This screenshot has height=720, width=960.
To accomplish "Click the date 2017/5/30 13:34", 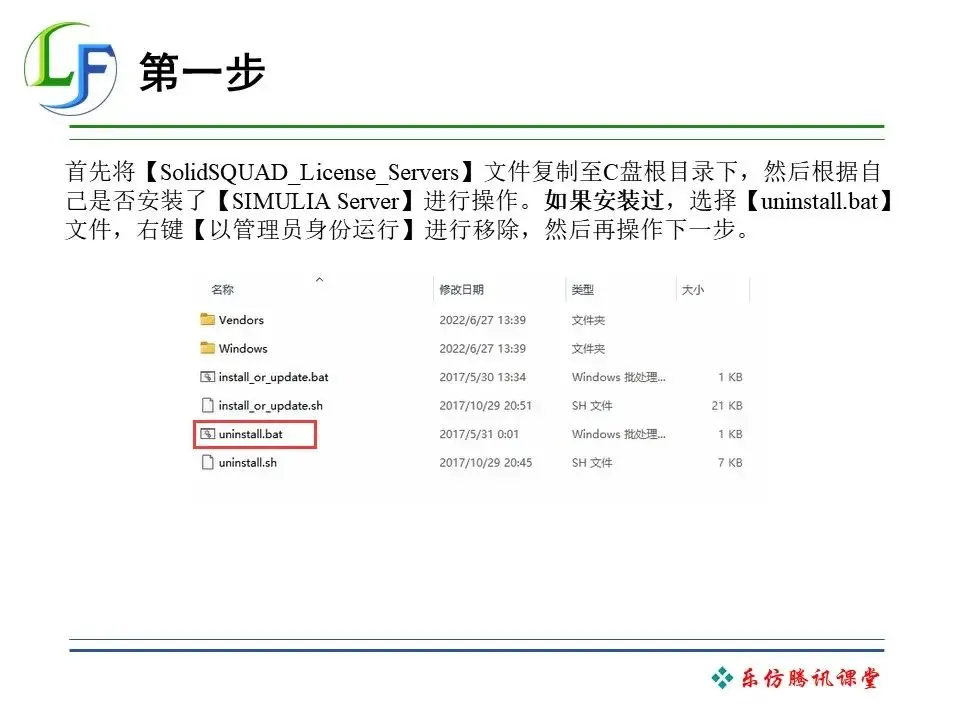I will pos(482,377).
